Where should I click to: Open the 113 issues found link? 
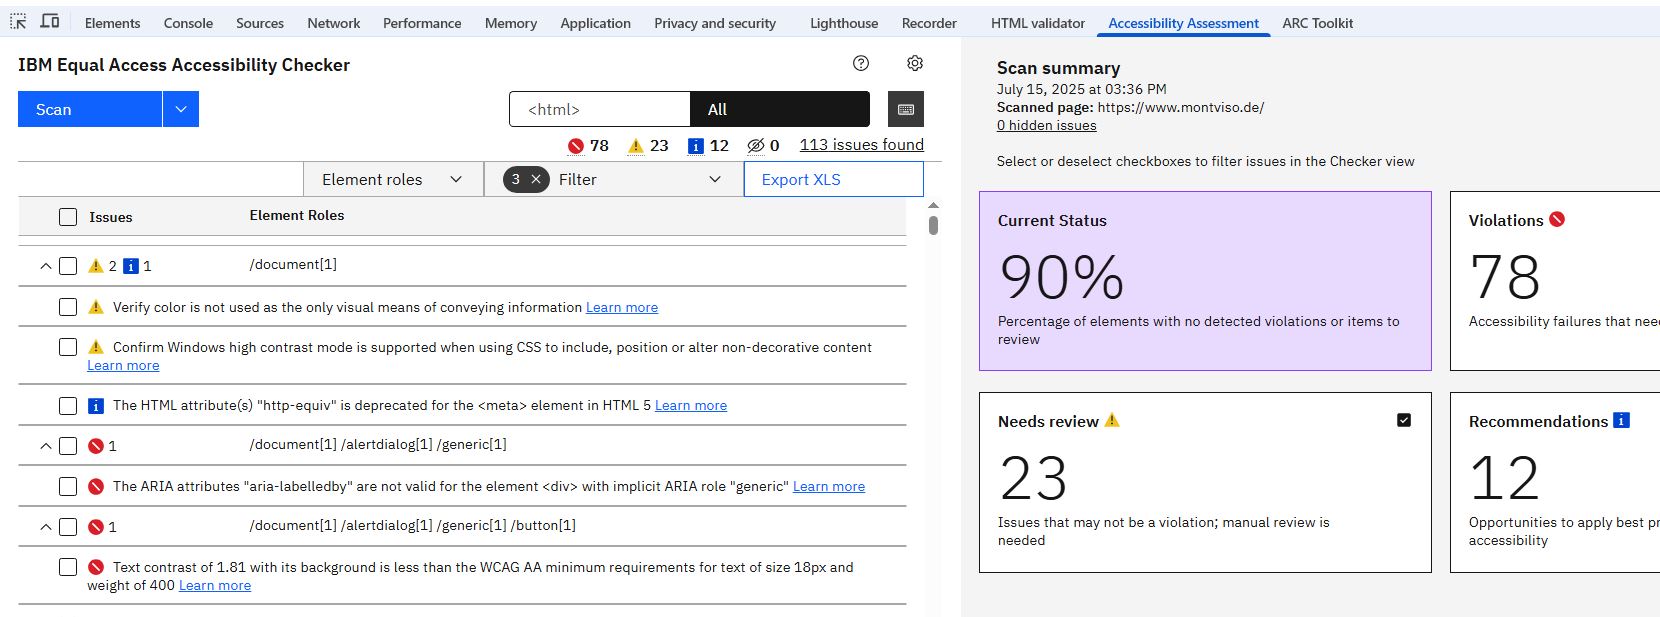(x=862, y=145)
